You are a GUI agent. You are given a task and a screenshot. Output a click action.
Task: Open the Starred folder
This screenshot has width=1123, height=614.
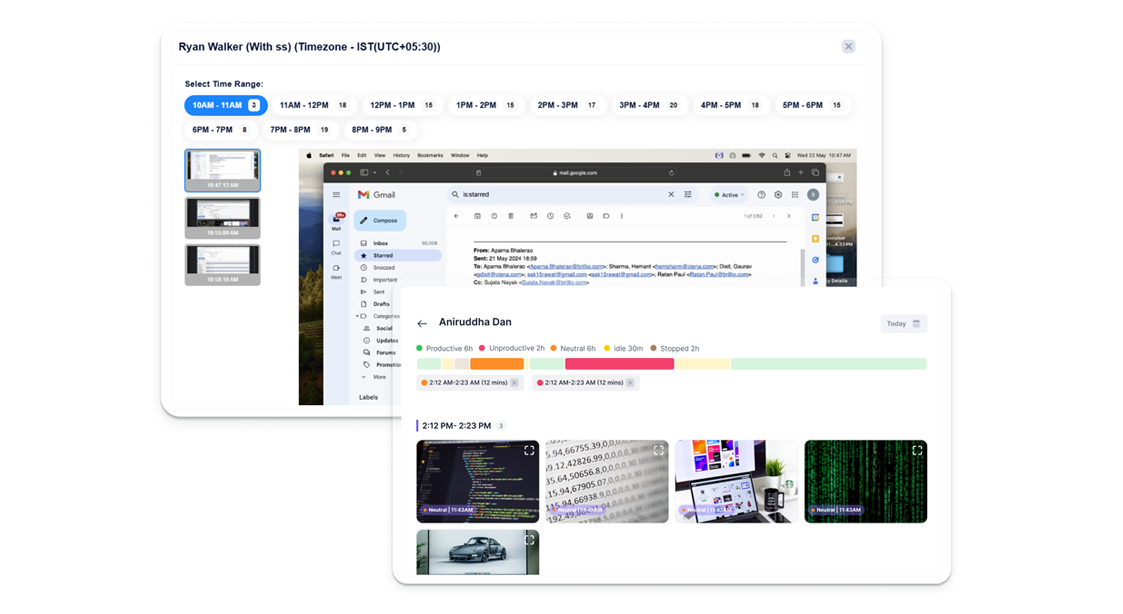pos(397,255)
